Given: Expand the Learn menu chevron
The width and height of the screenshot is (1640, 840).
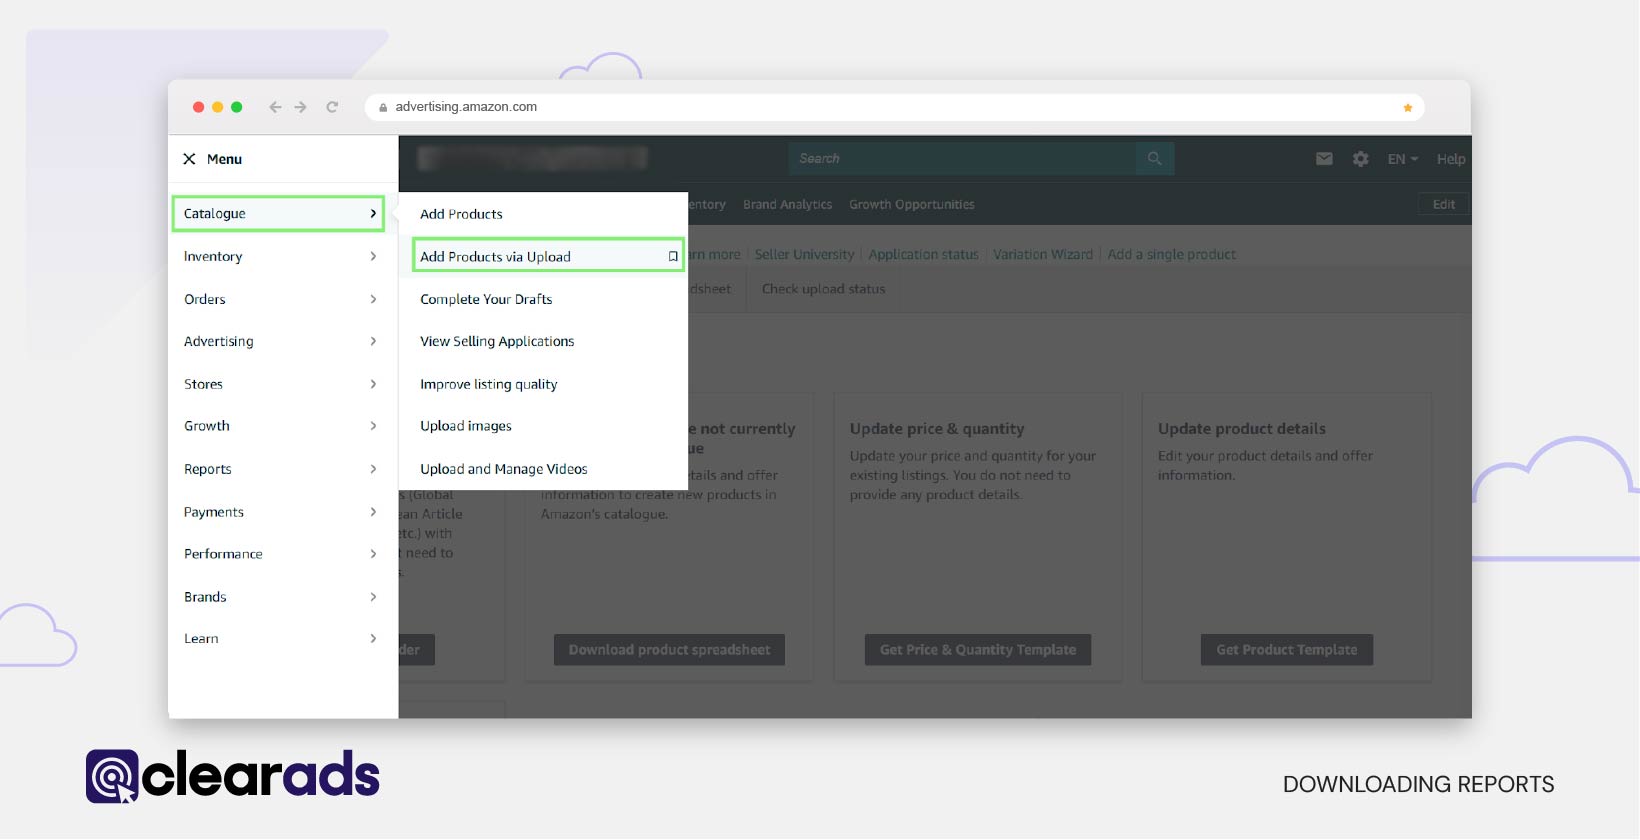Looking at the screenshot, I should (x=373, y=639).
